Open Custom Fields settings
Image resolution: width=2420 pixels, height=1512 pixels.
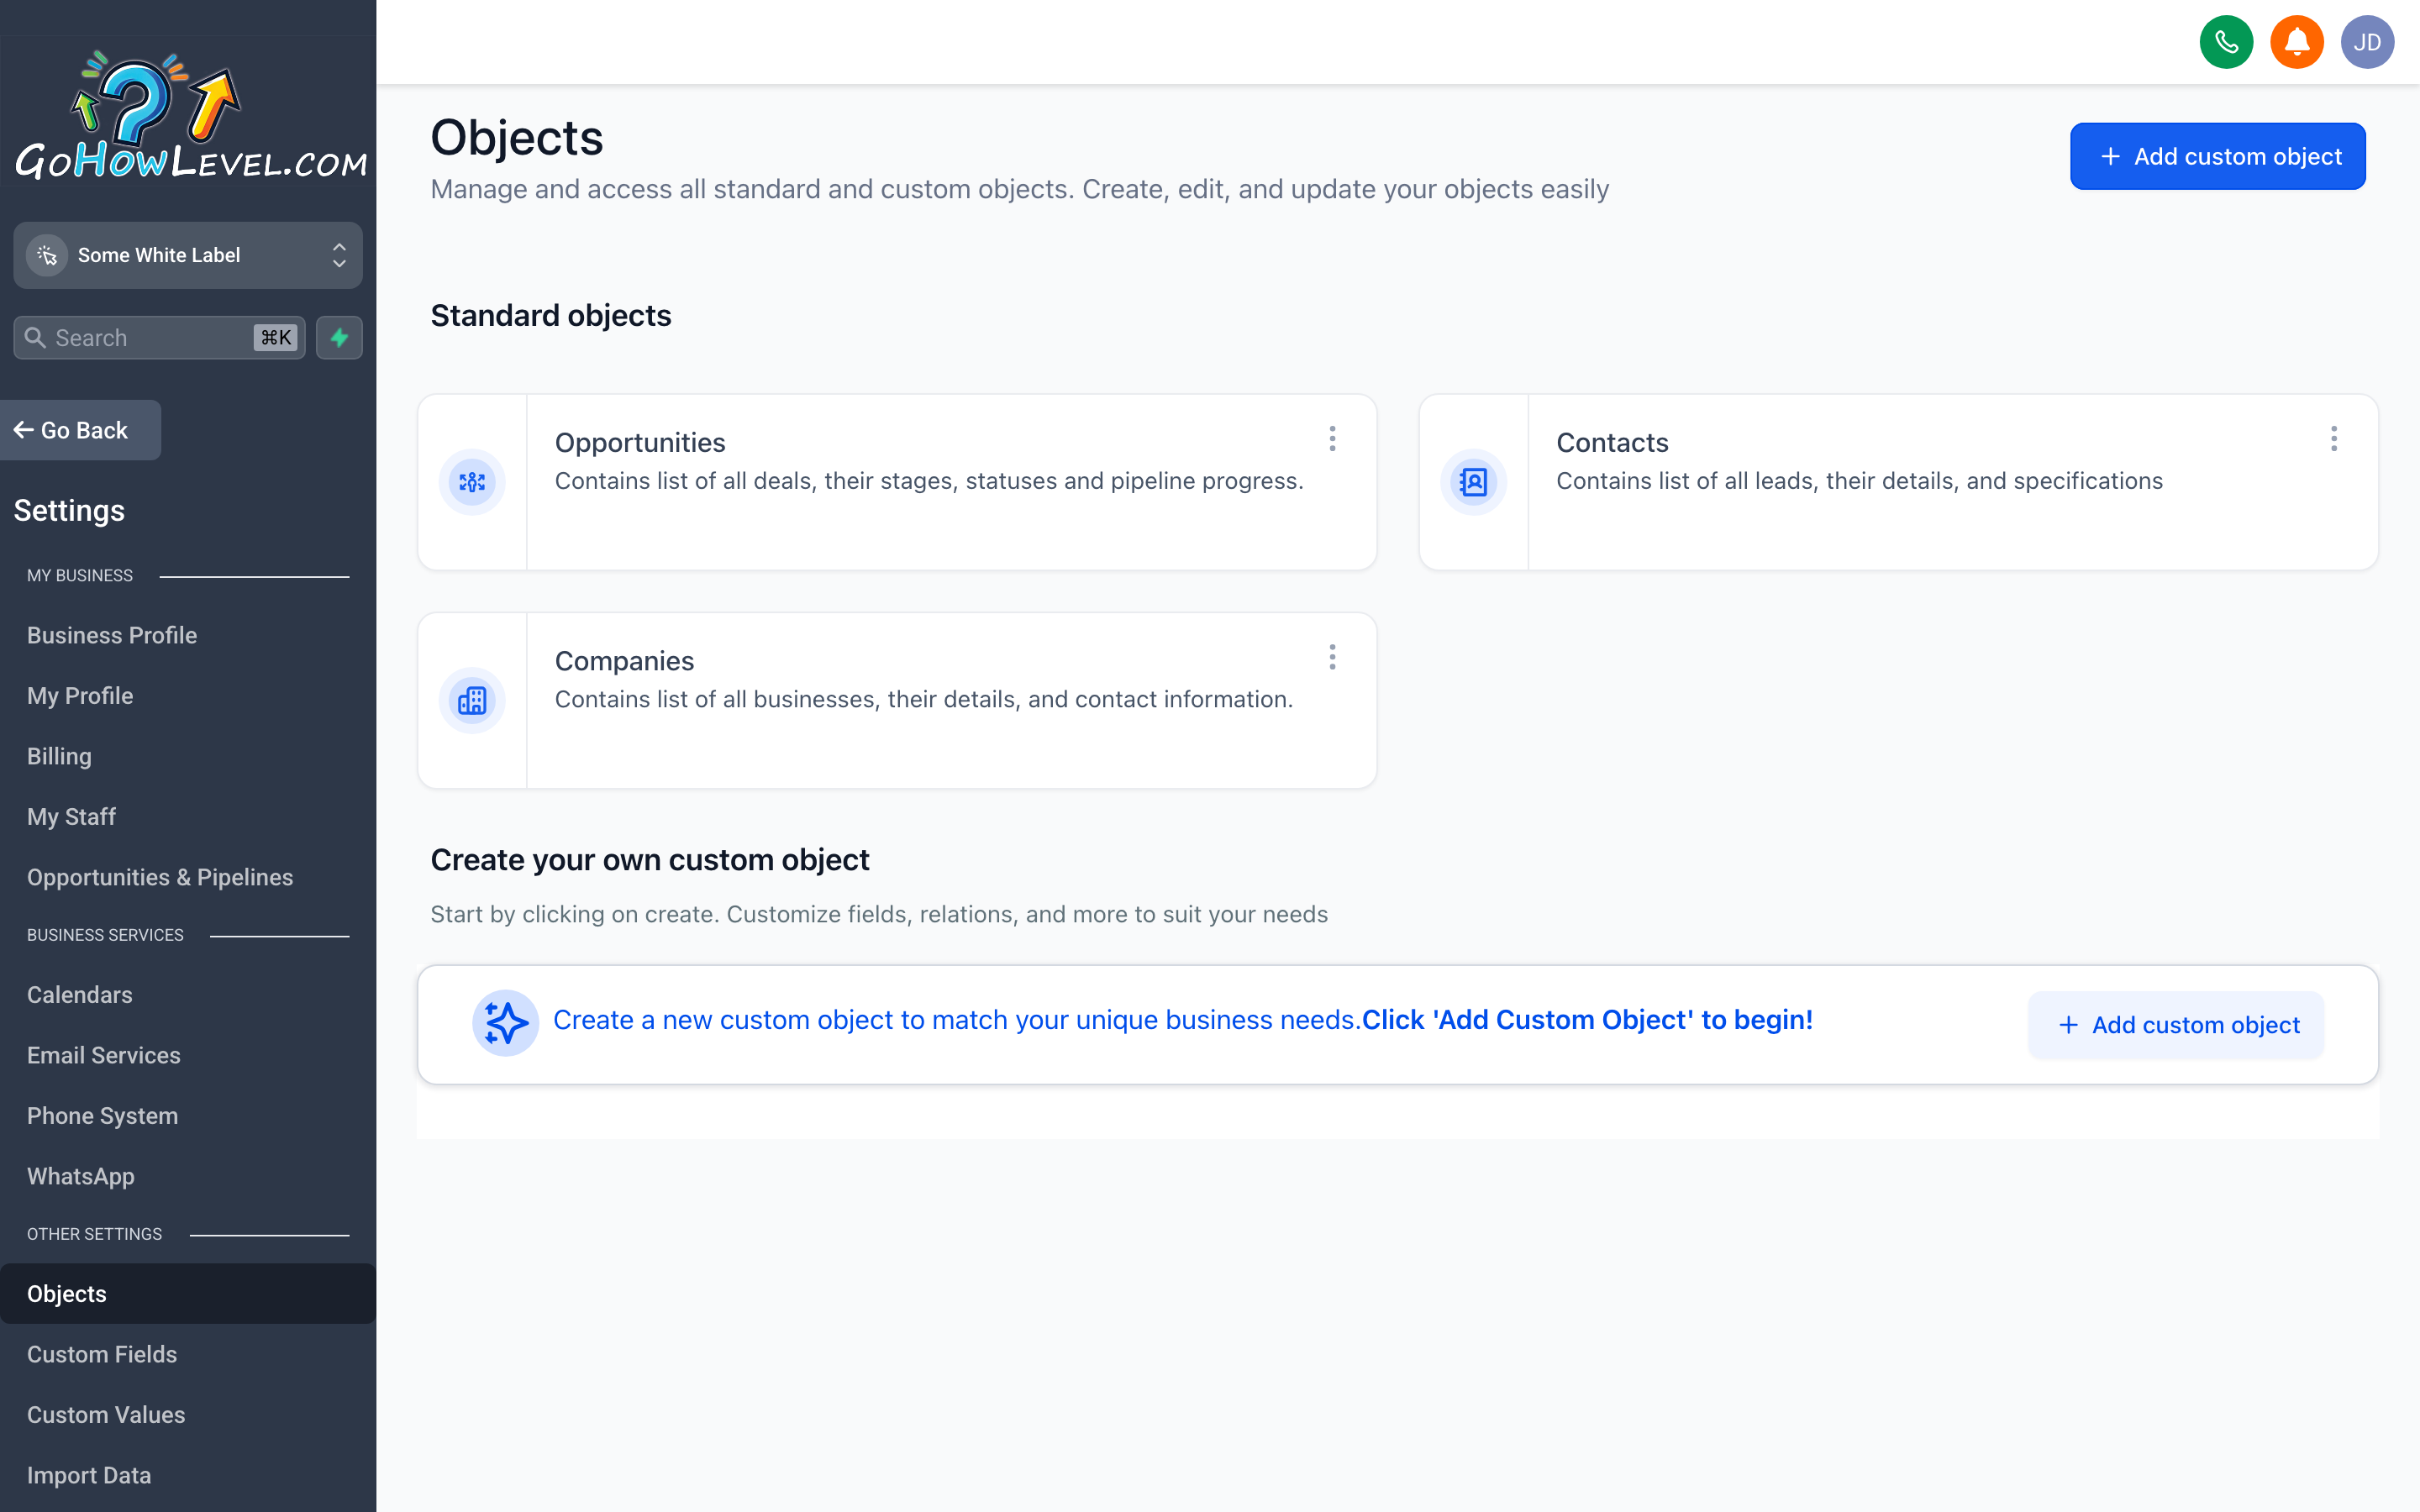tap(102, 1354)
